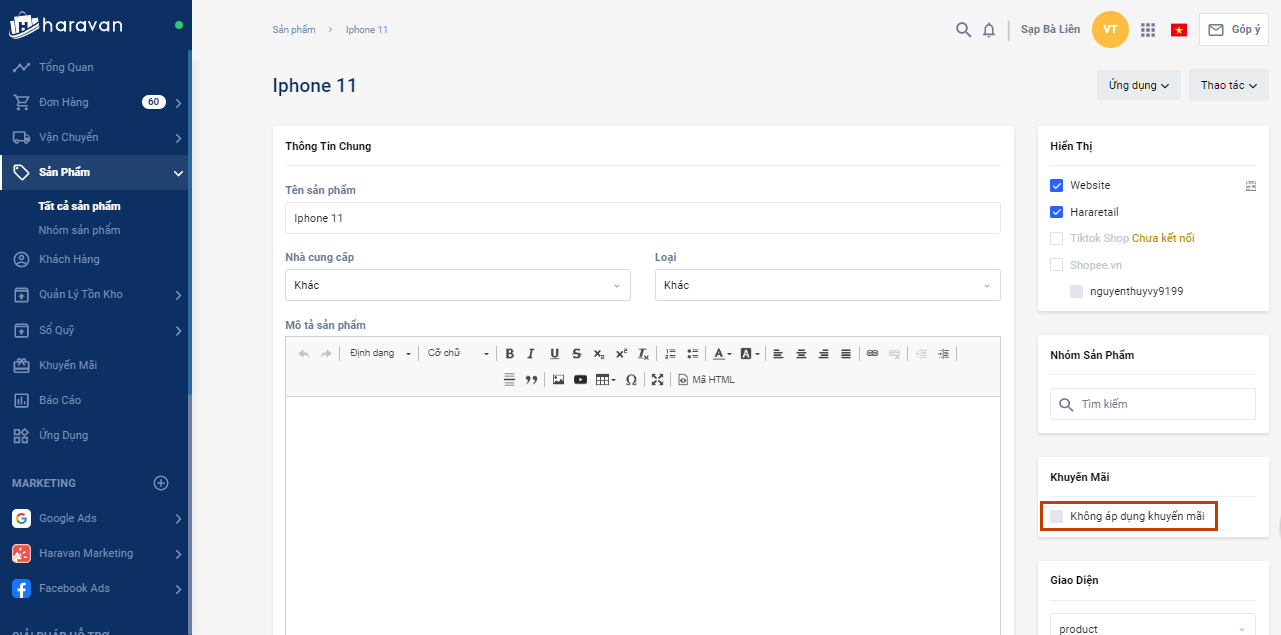Toggle superscript formatting
The width and height of the screenshot is (1281, 635).
pos(621,353)
